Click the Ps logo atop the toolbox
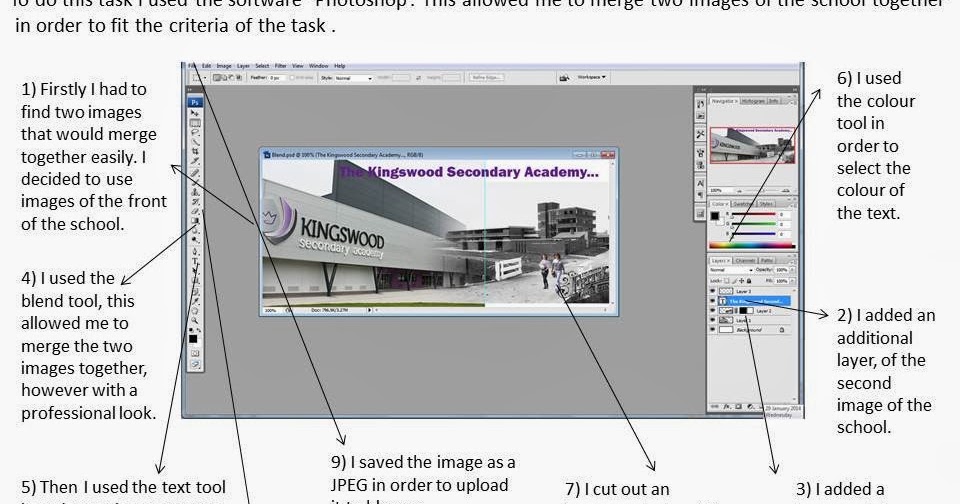This screenshot has width=960, height=504. pos(195,102)
